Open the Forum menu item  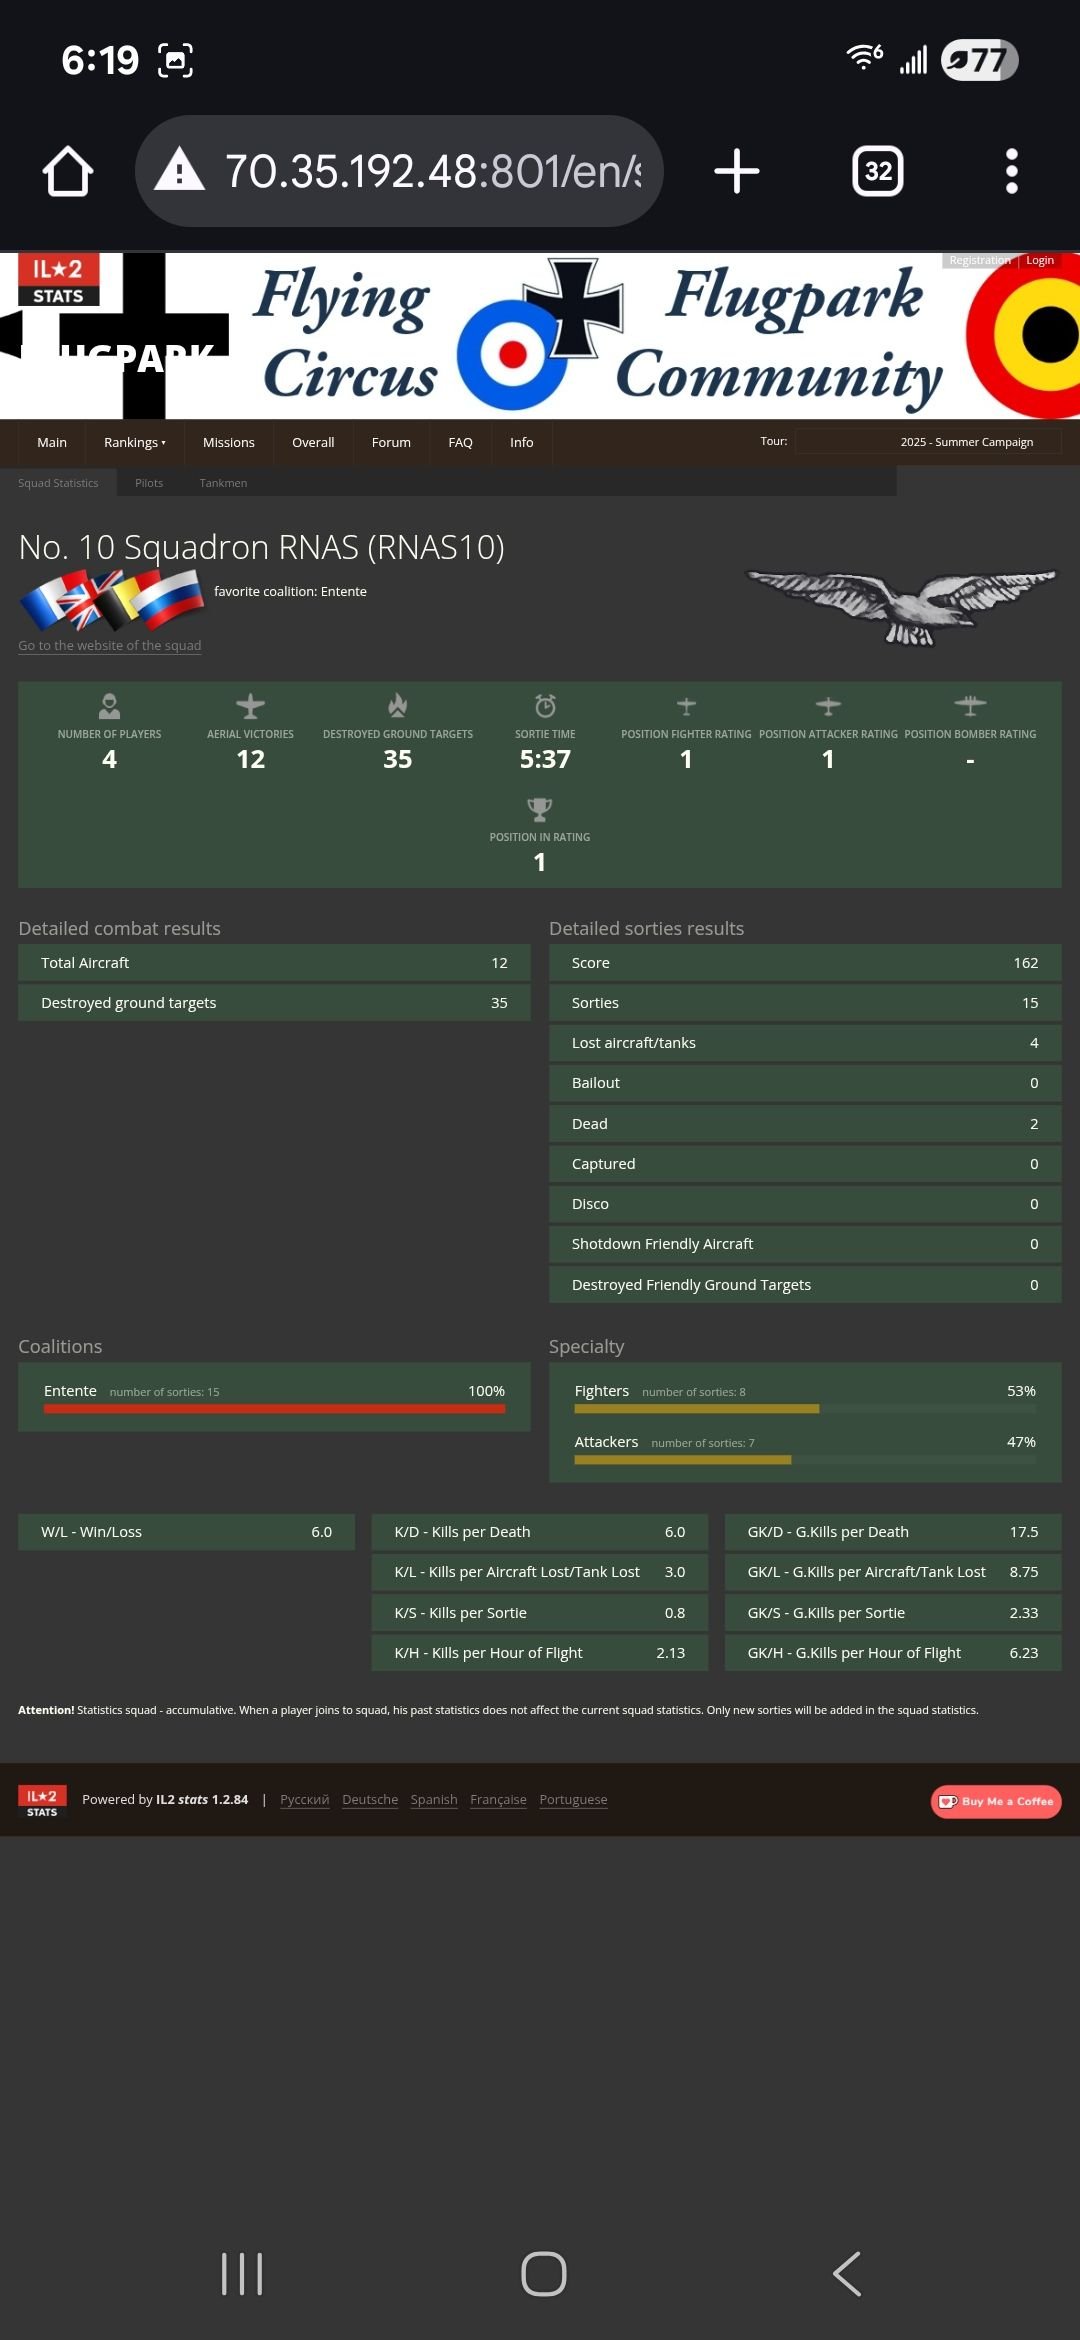[391, 442]
